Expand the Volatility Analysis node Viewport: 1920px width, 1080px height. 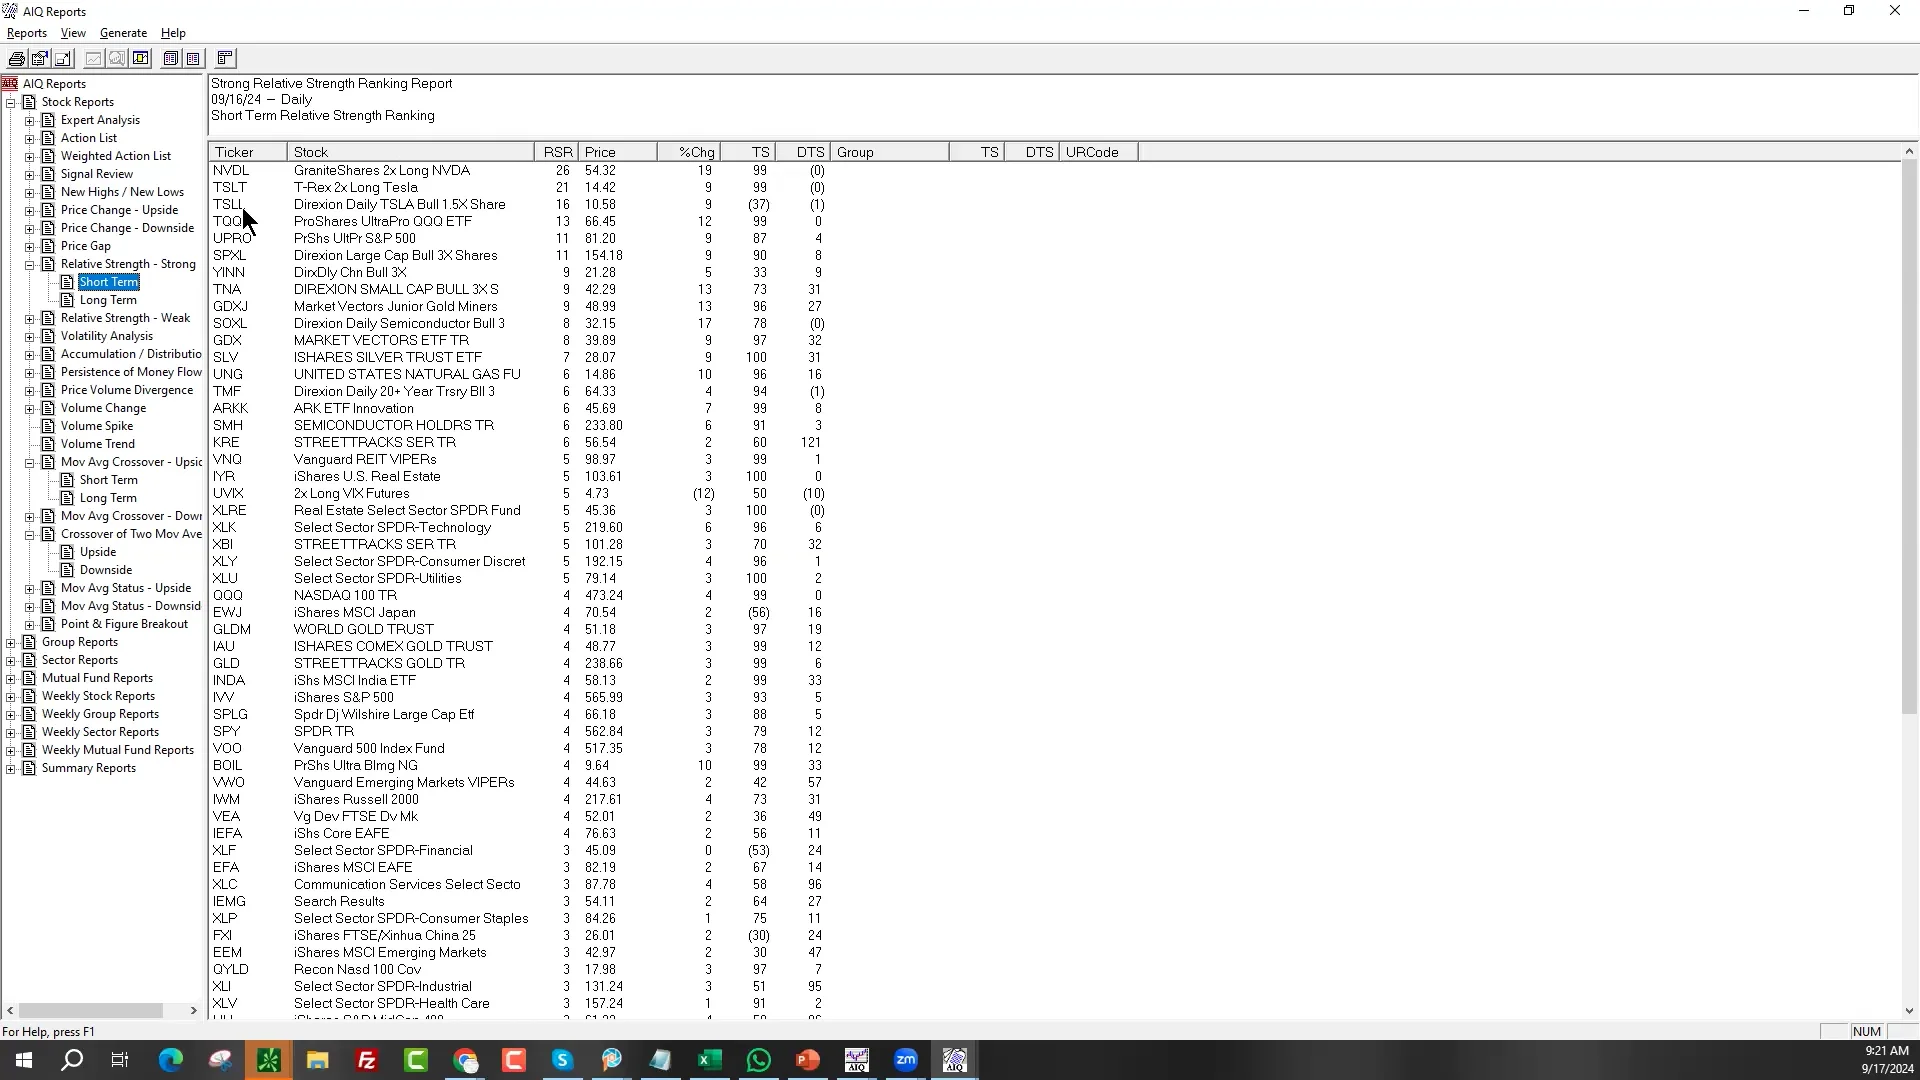click(30, 337)
